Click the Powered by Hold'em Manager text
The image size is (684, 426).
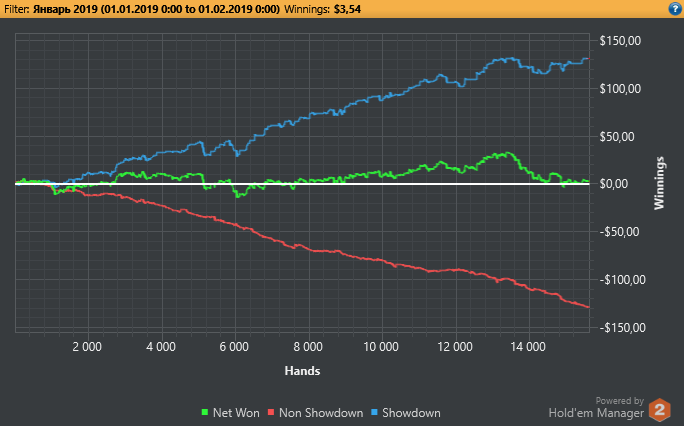tap(596, 407)
